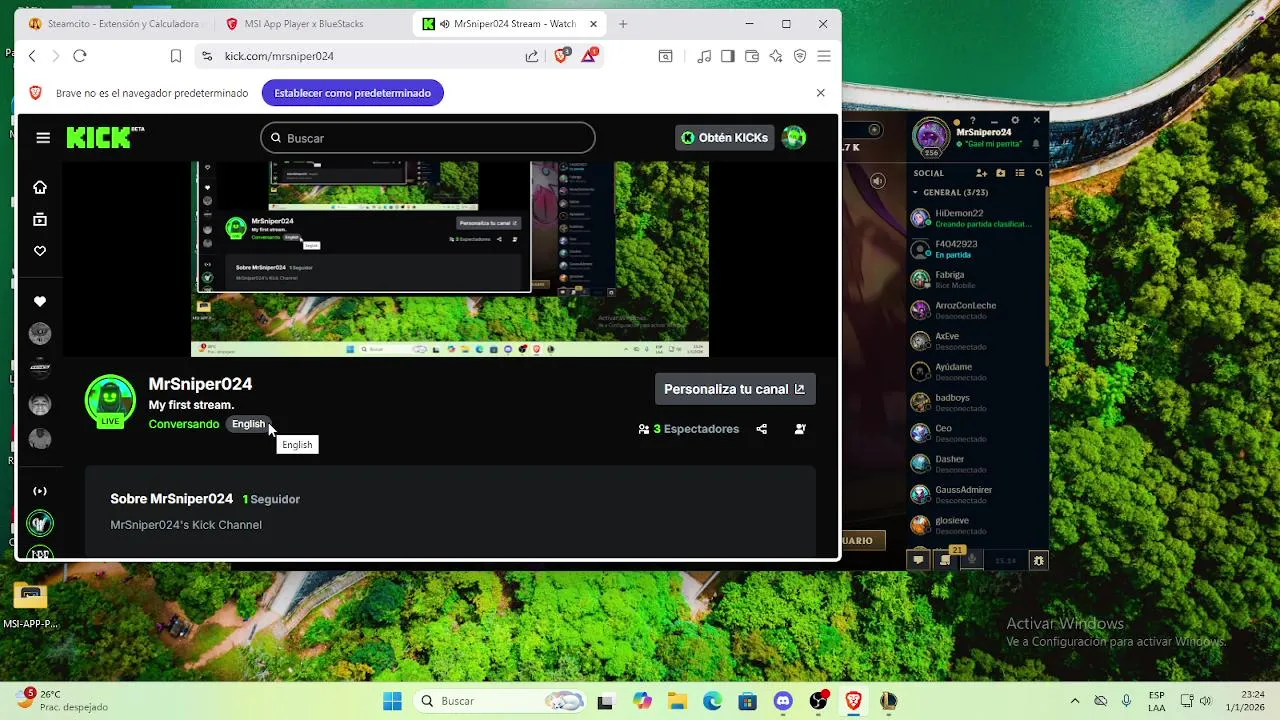Click the kick.com address bar URL
This screenshot has width=1280, height=720.
pyautogui.click(x=279, y=56)
